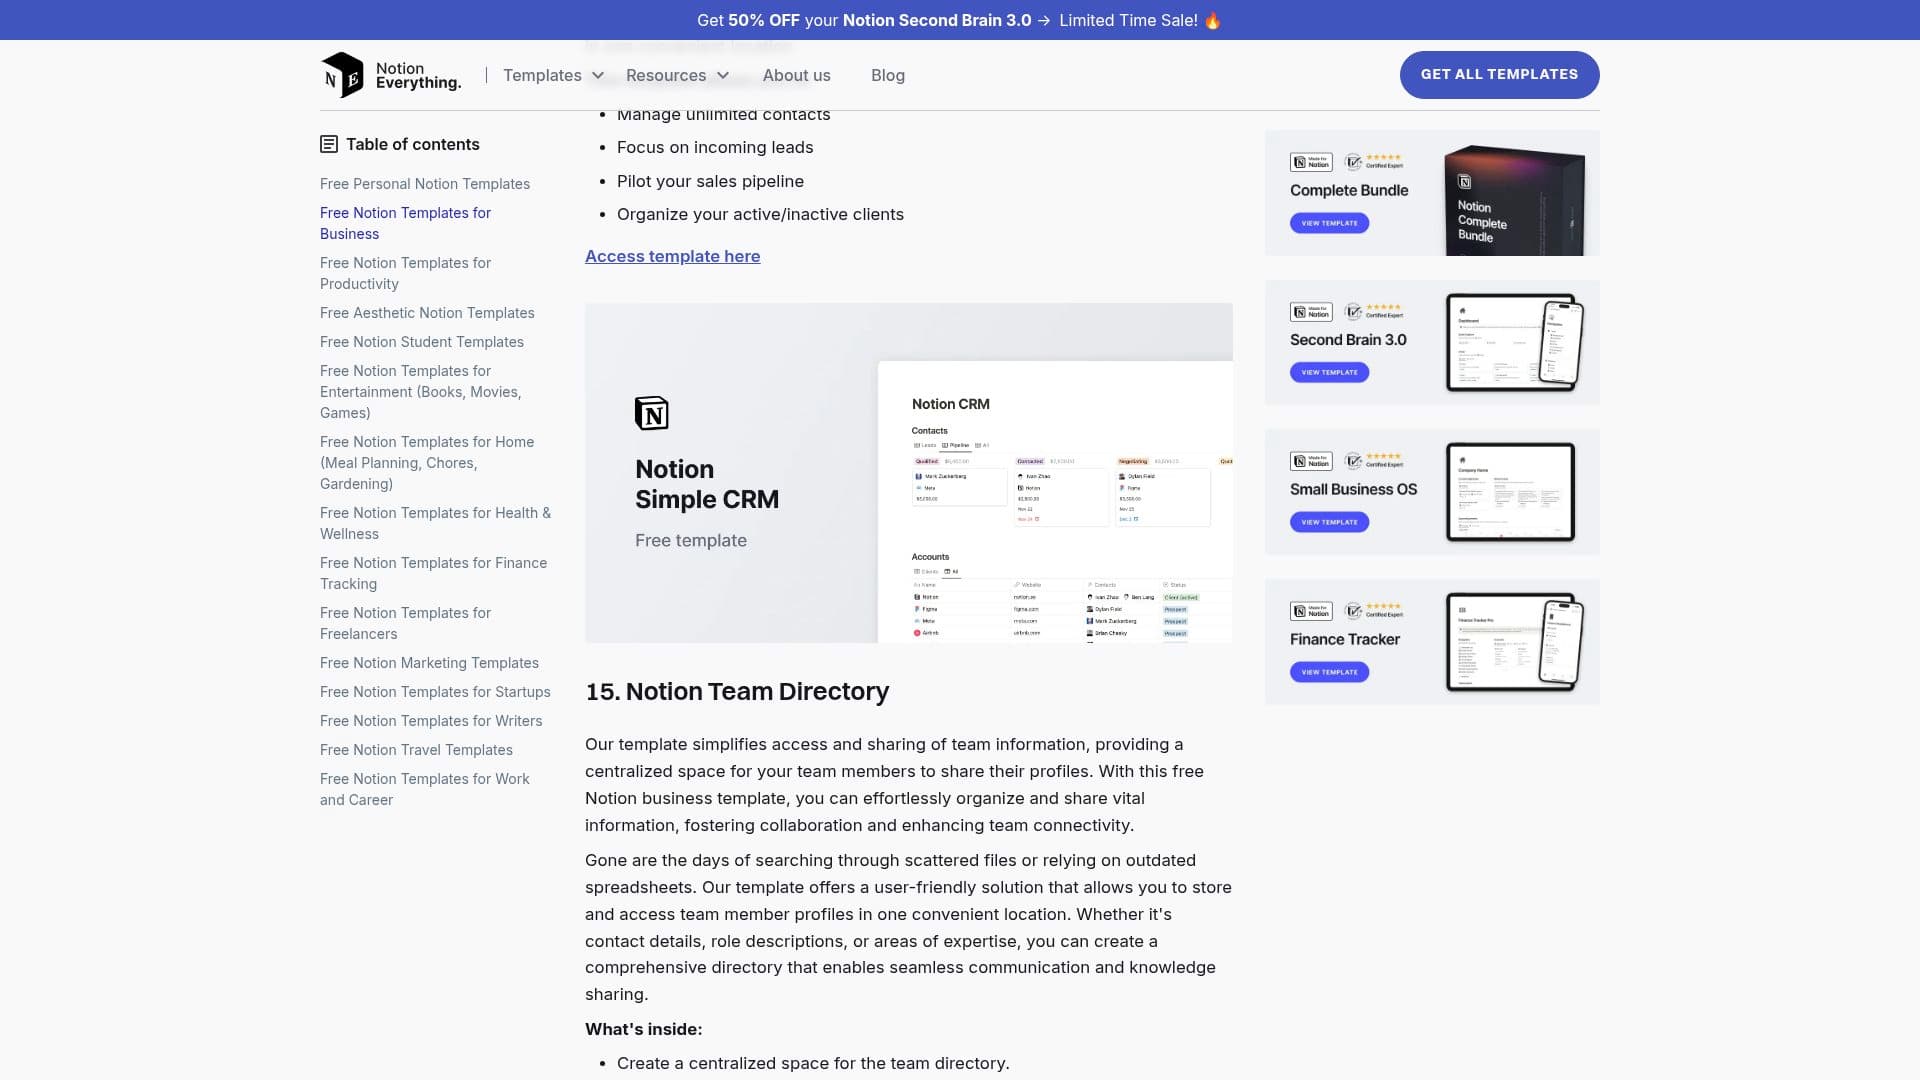Click the Small Business OS tablet mockup

click(x=1510, y=492)
